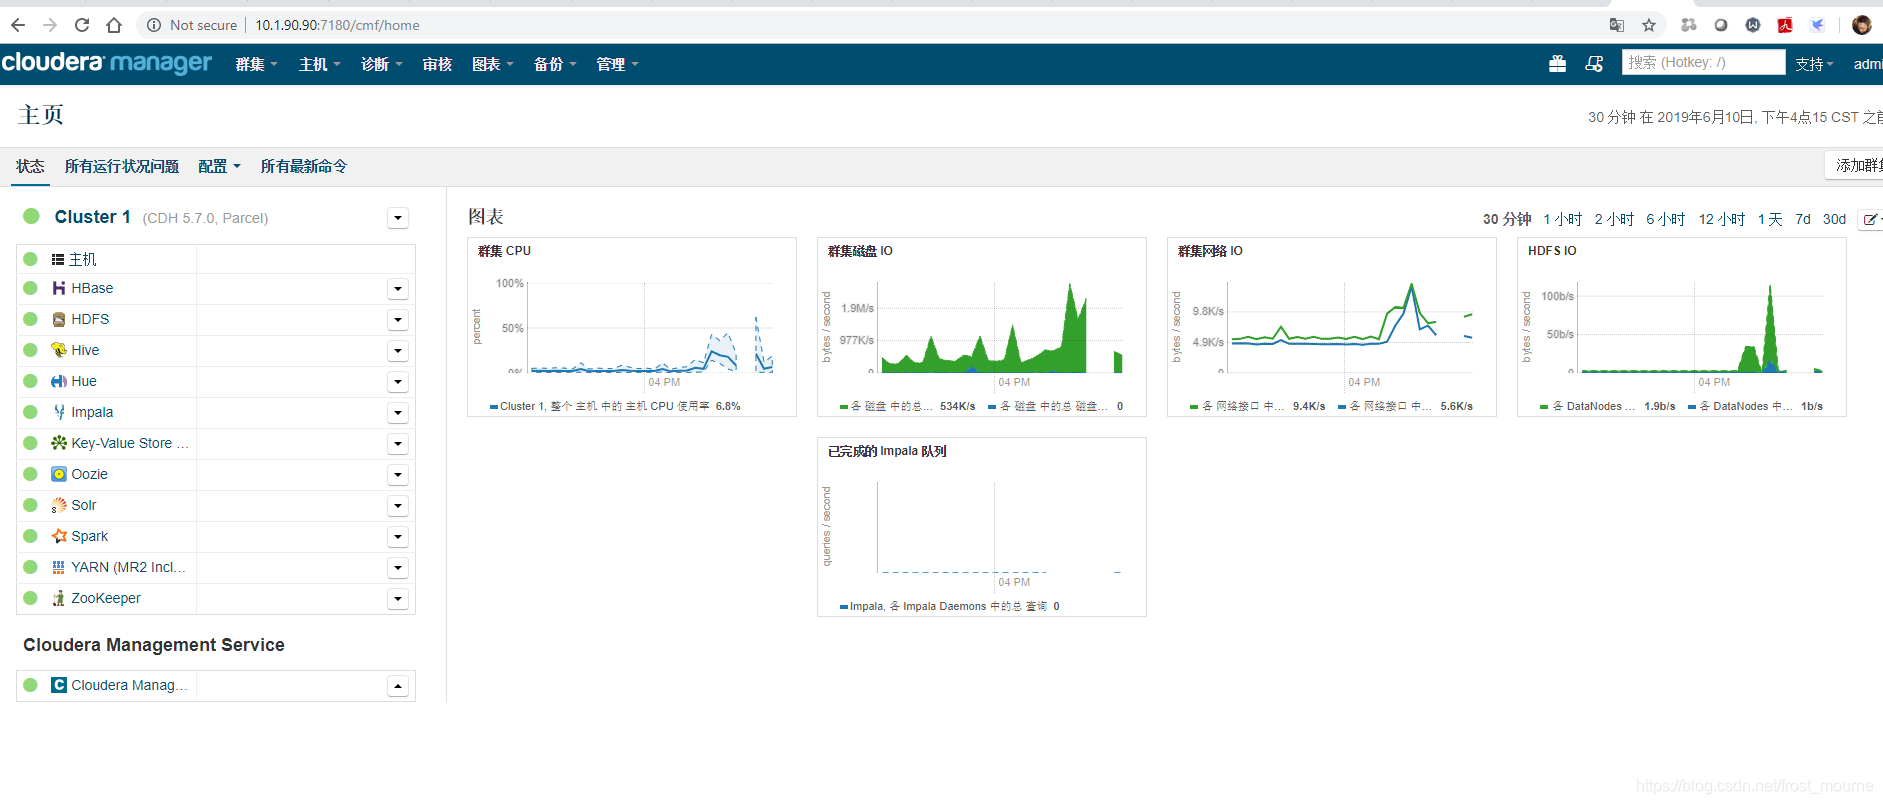Open the HDFS actions dropdown arrow
The height and width of the screenshot is (804, 1883).
(398, 320)
